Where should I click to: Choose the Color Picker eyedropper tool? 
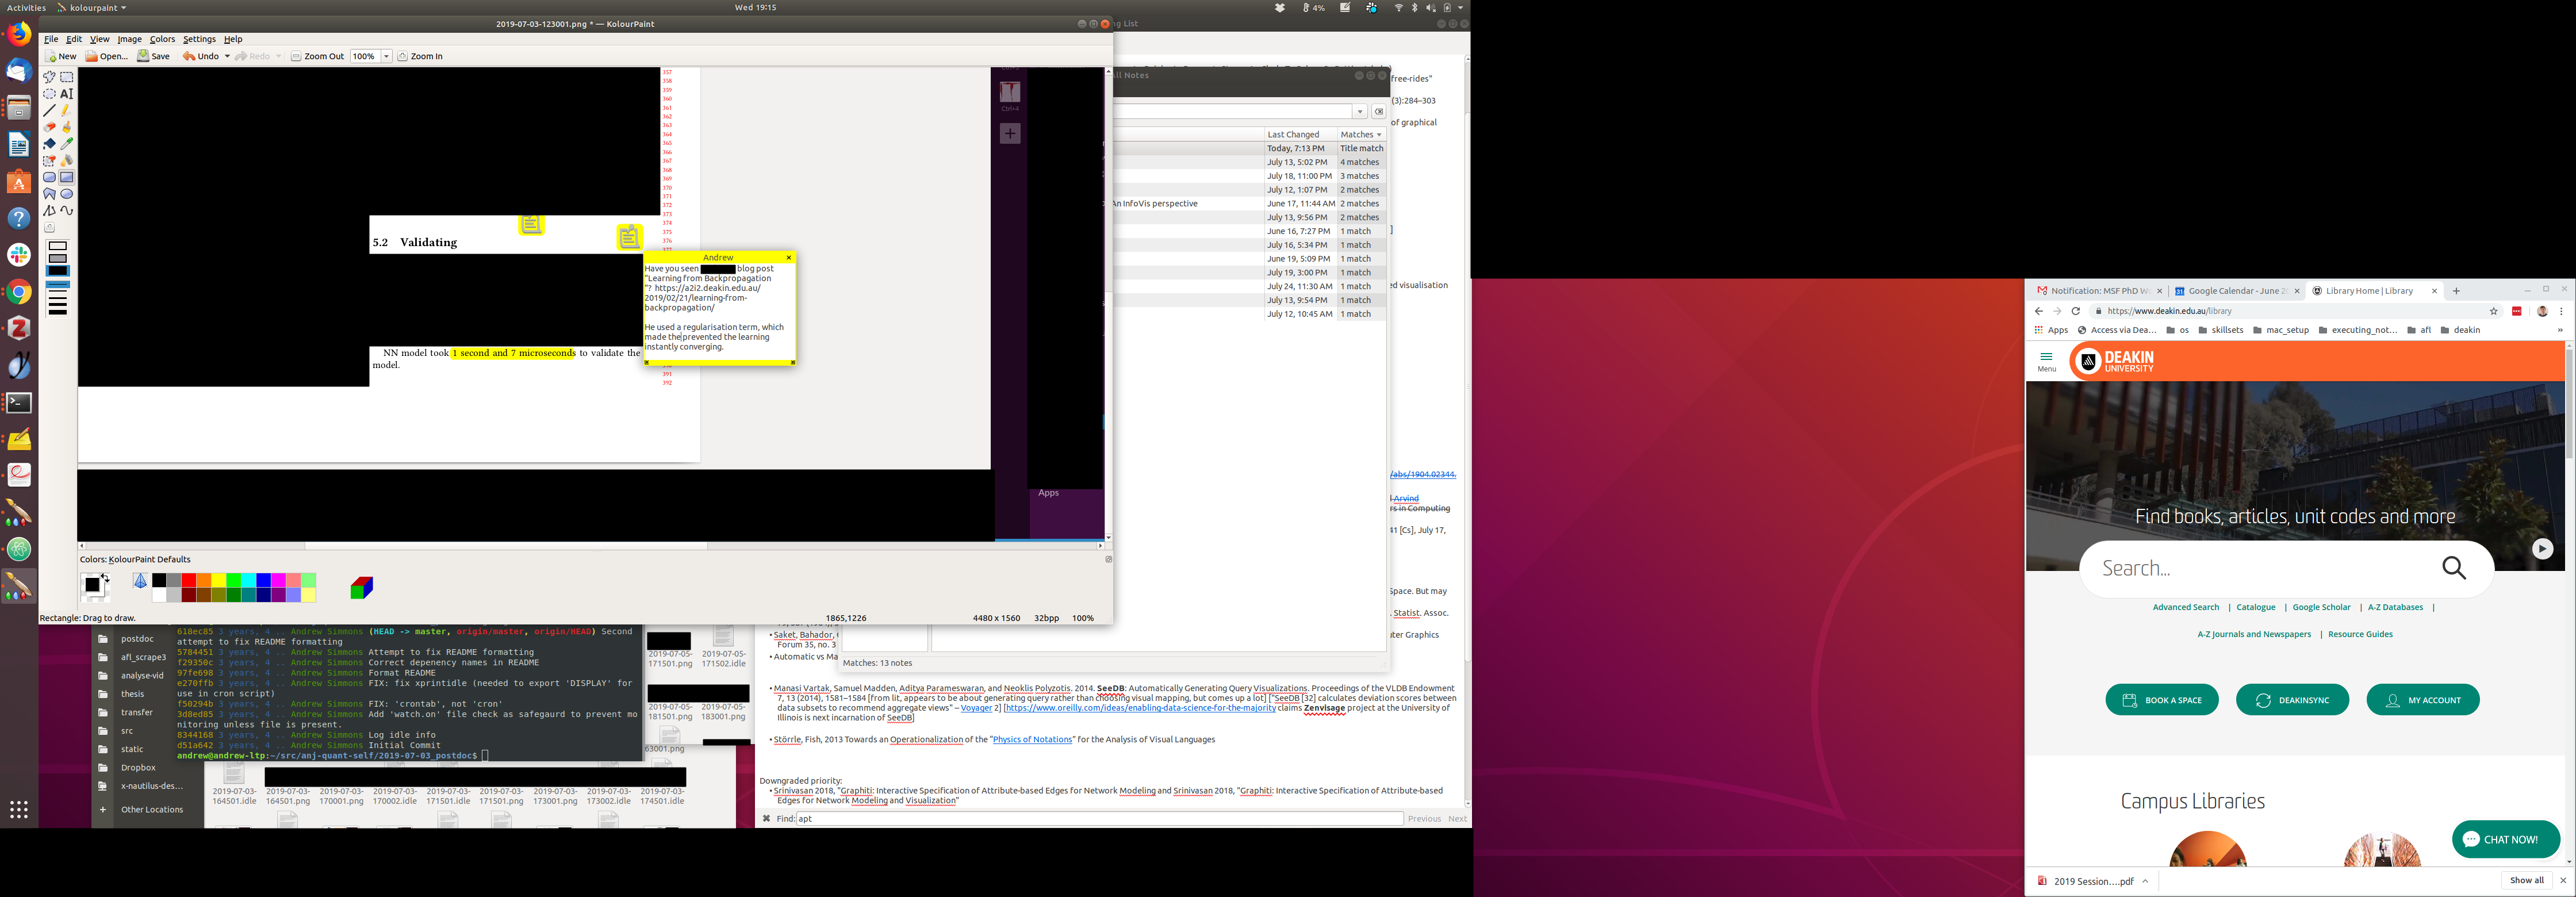(67, 144)
